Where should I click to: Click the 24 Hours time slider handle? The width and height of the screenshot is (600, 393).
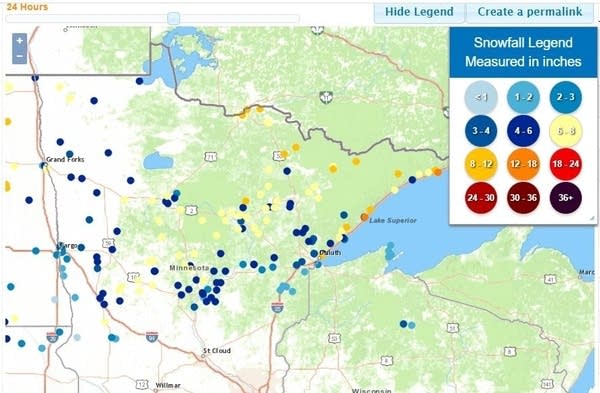173,18
